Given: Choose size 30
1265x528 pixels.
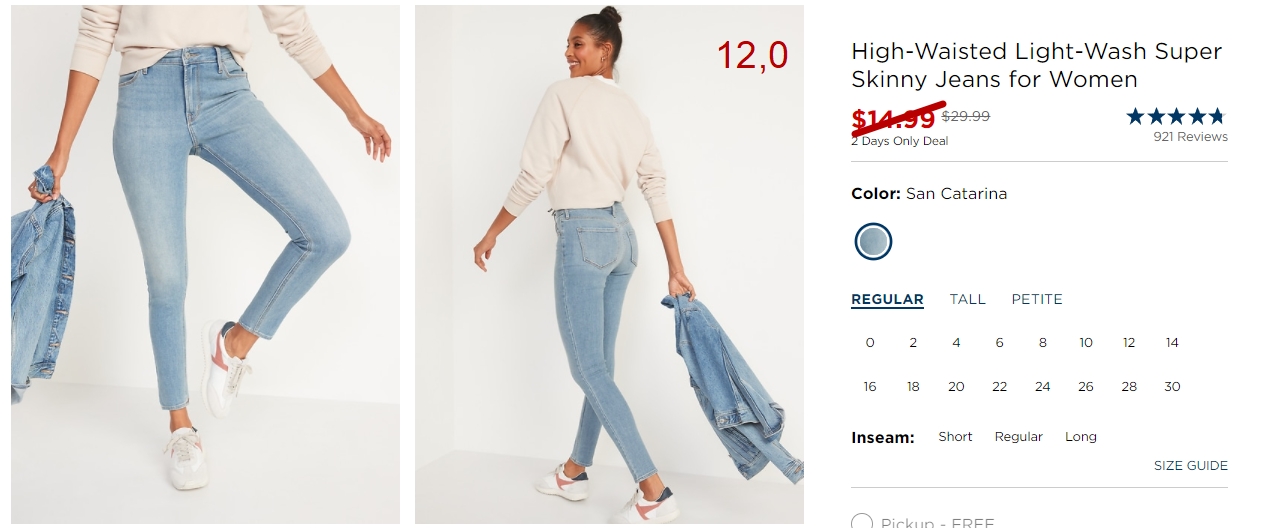Looking at the screenshot, I should [x=1172, y=387].
